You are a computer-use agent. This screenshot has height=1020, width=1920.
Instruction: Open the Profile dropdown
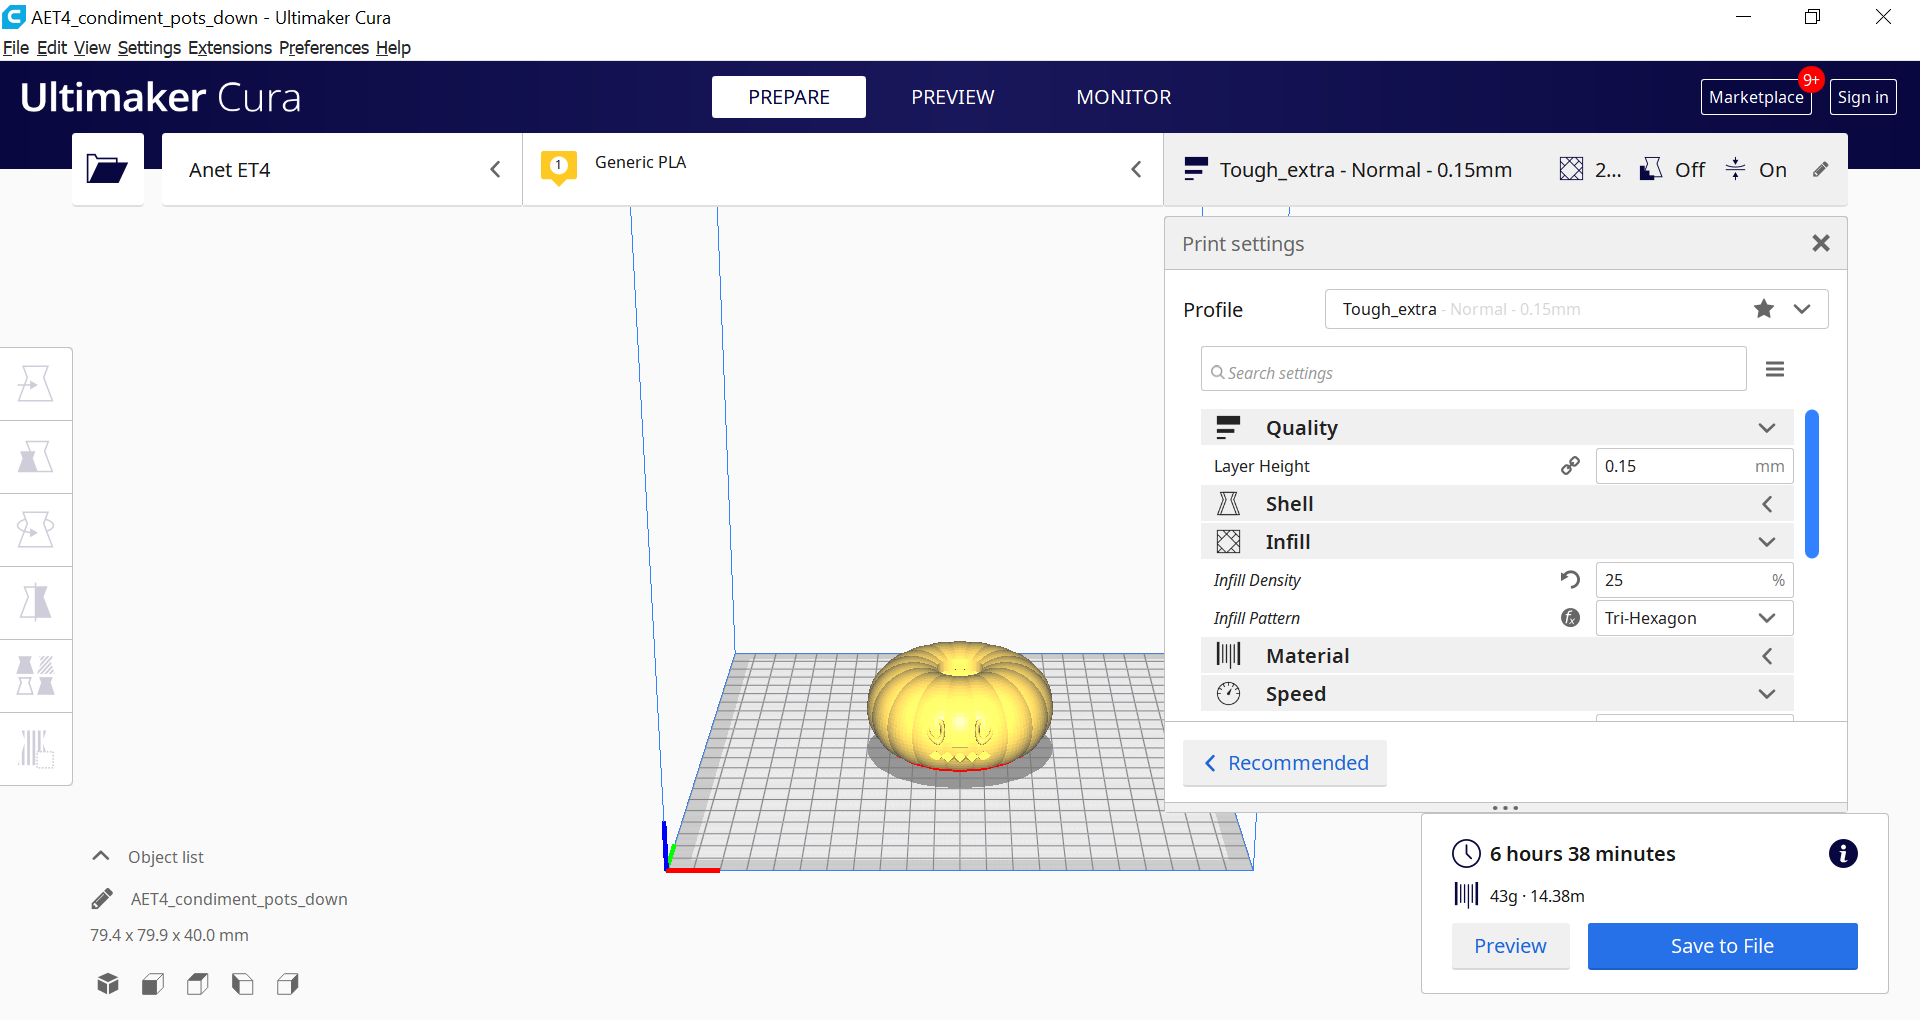[1576, 309]
